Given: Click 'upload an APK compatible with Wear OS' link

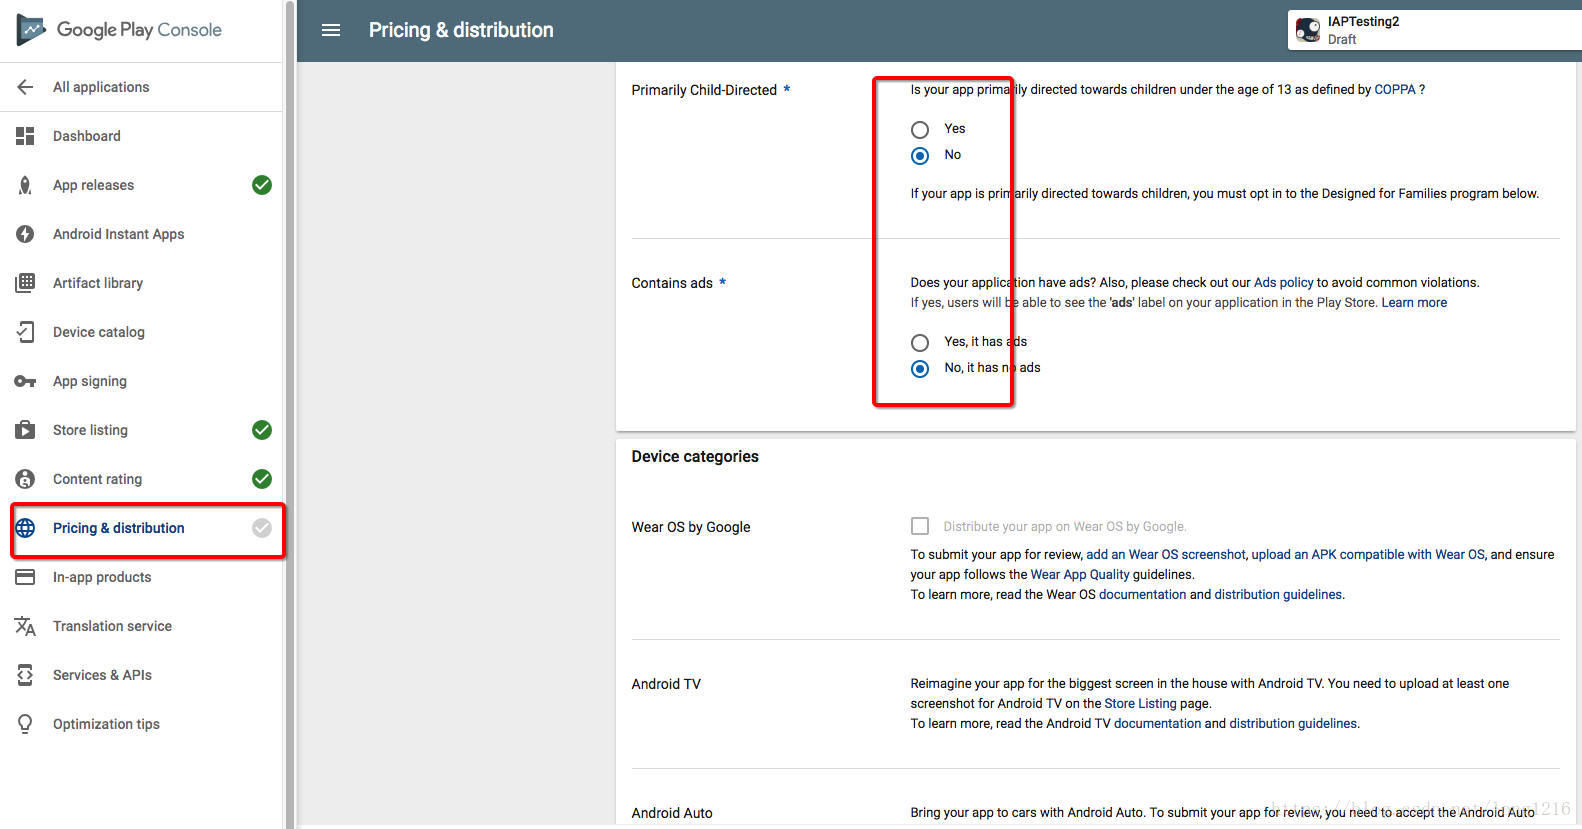Looking at the screenshot, I should pyautogui.click(x=1368, y=555).
